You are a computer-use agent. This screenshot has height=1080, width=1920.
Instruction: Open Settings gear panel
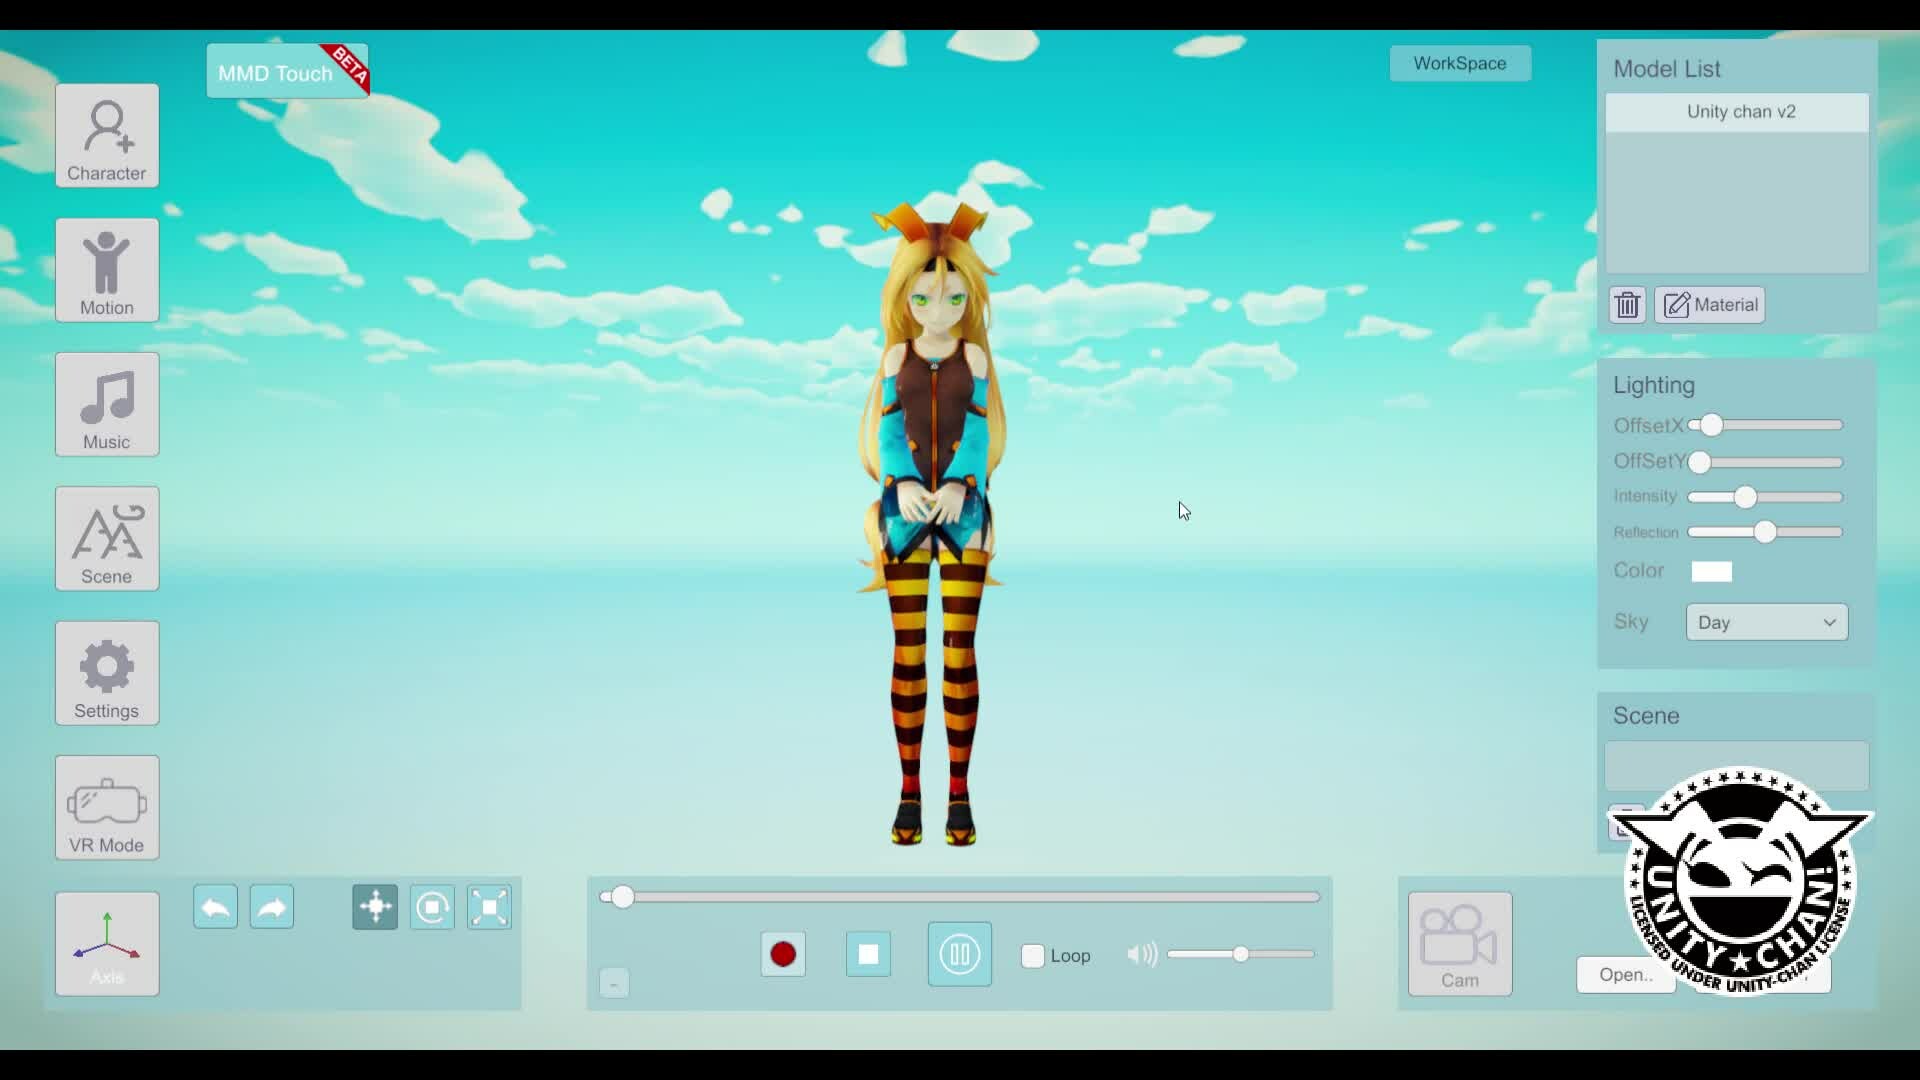click(x=107, y=673)
